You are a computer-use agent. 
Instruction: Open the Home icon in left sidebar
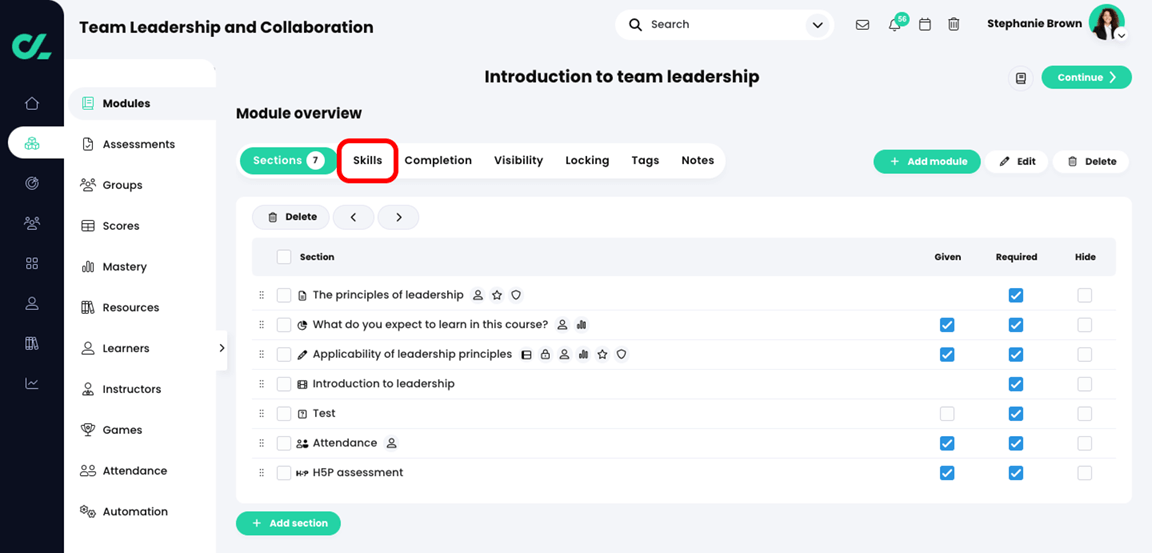[32, 104]
